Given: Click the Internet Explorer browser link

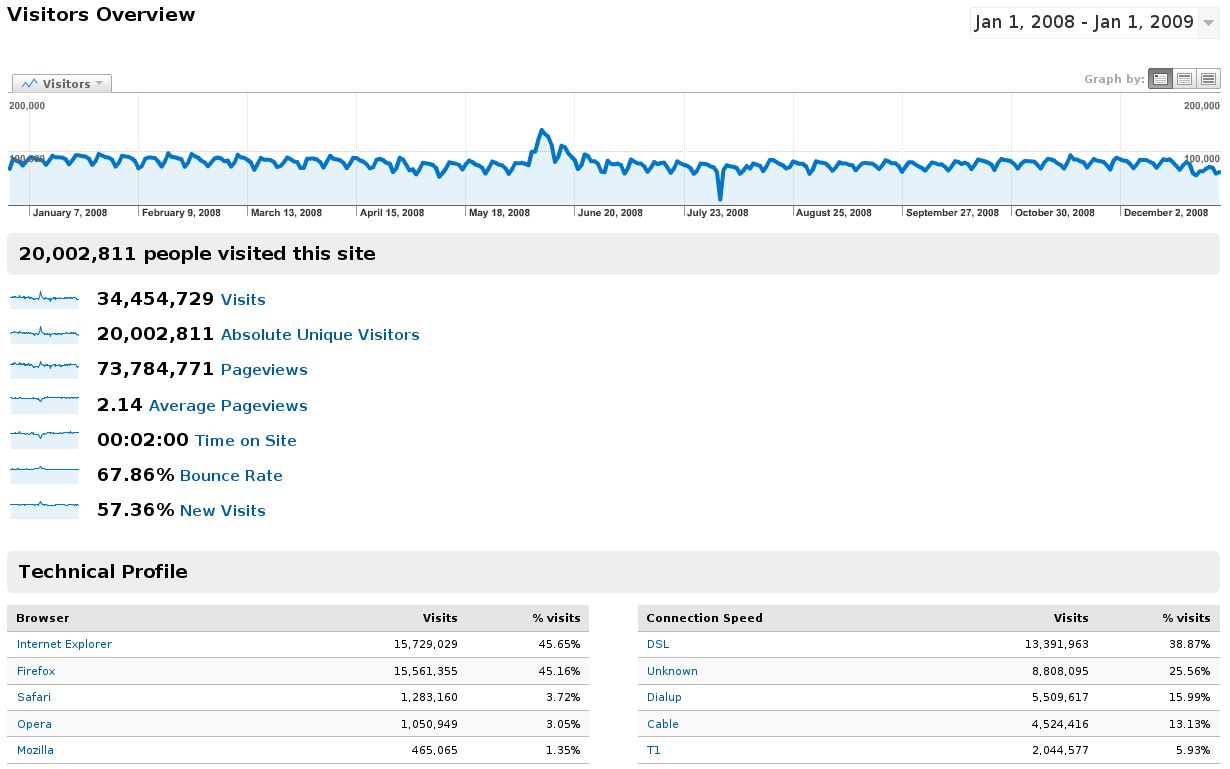Looking at the screenshot, I should [64, 645].
